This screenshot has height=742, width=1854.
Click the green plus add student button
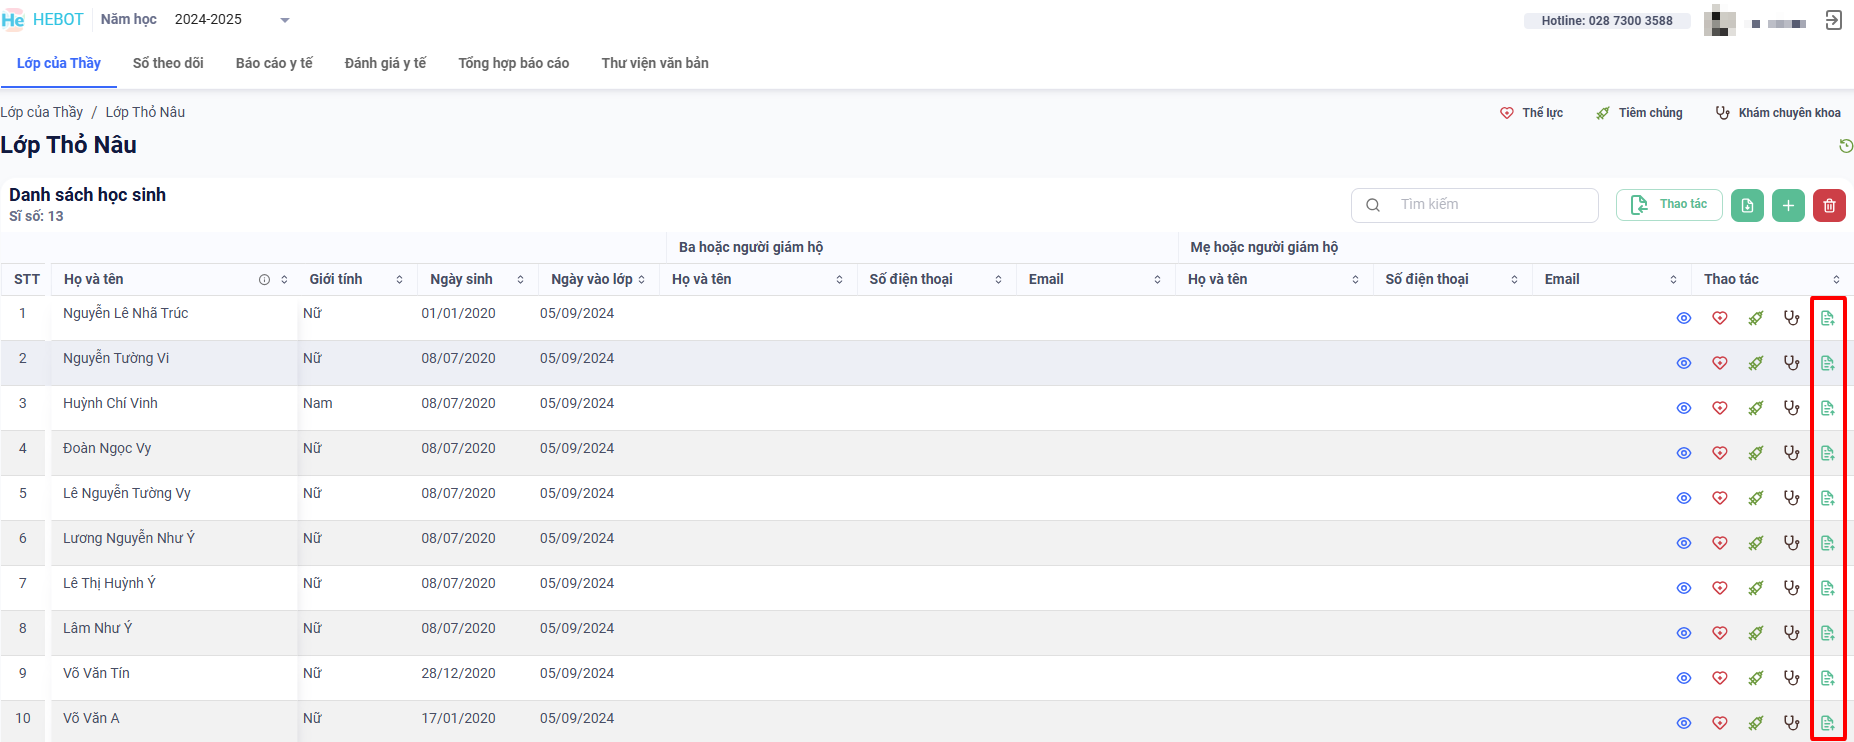pyautogui.click(x=1788, y=205)
